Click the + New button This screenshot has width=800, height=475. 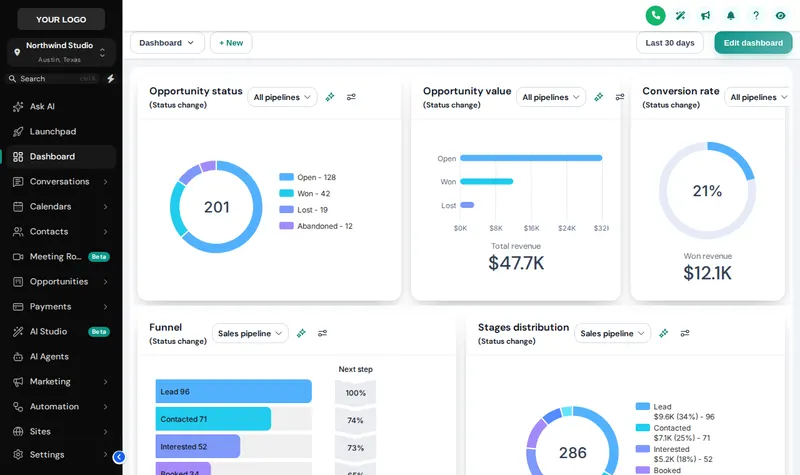pos(231,43)
